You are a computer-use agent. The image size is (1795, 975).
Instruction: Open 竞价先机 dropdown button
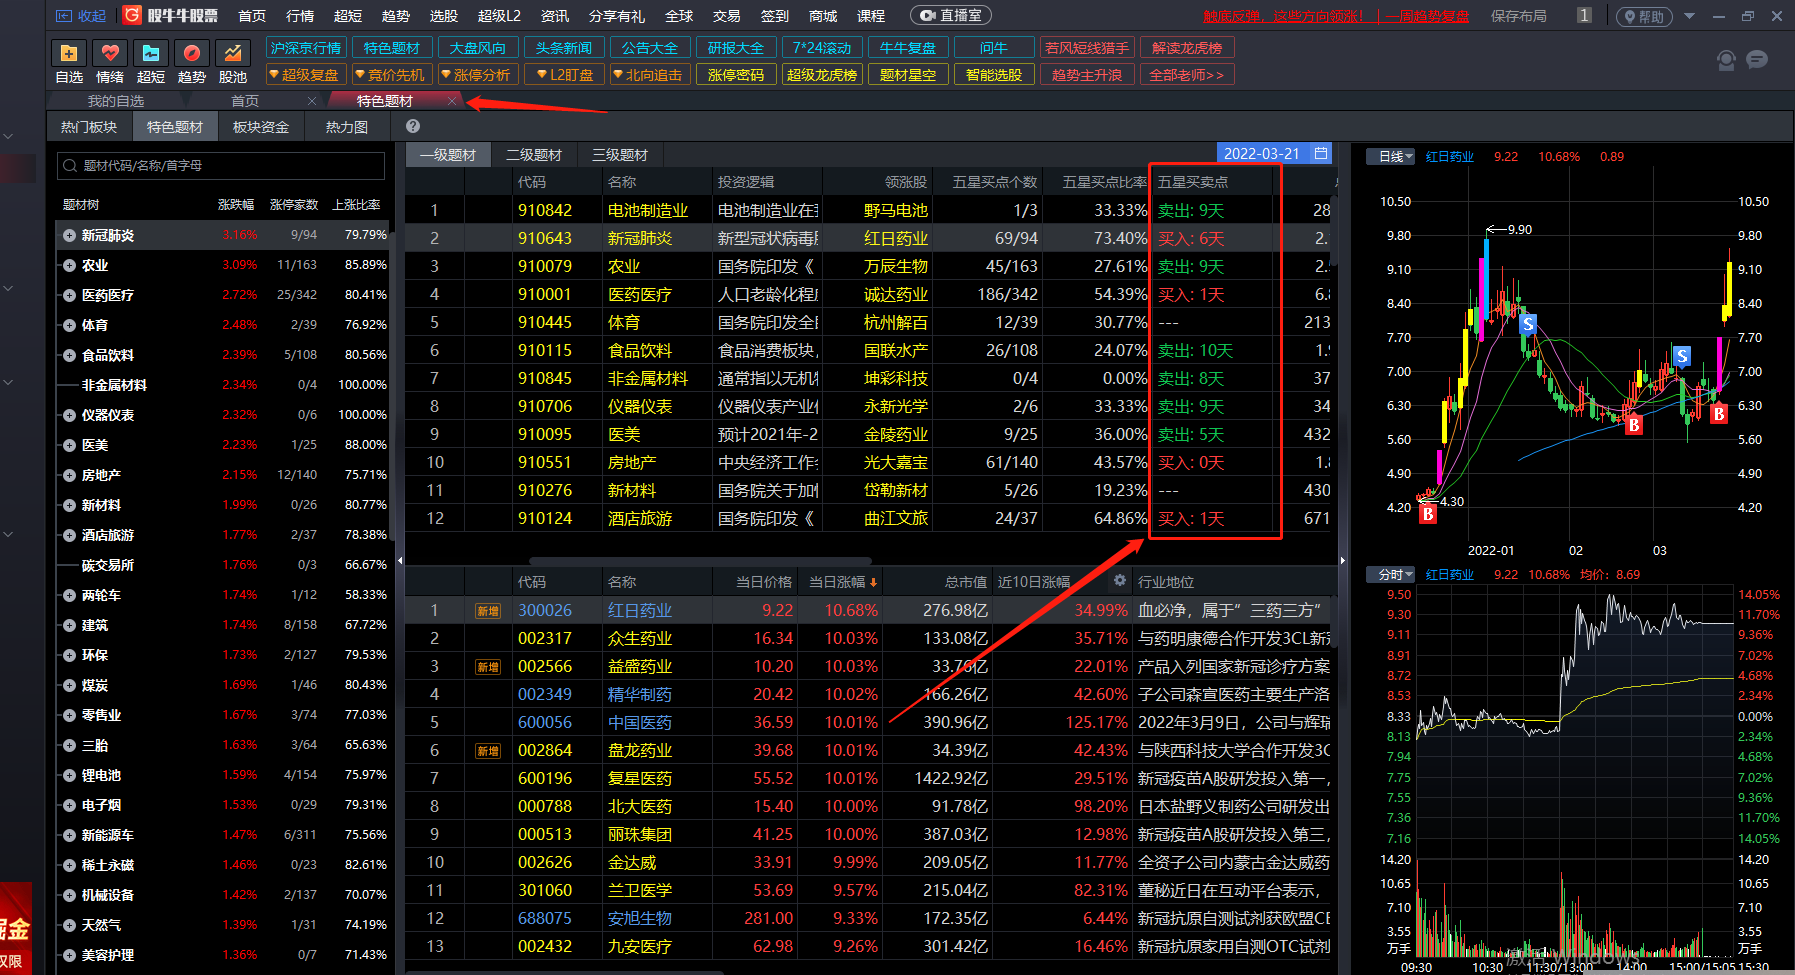click(392, 75)
